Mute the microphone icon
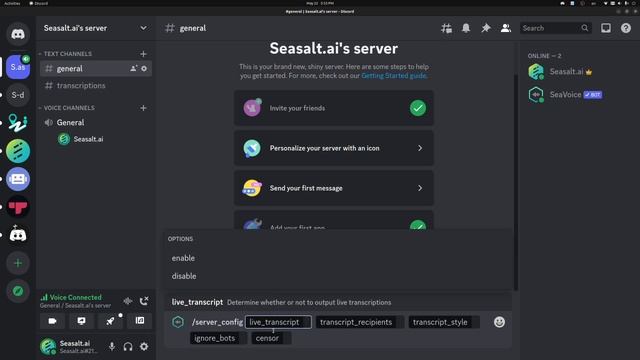This screenshot has height=360, width=640. pyautogui.click(x=112, y=347)
